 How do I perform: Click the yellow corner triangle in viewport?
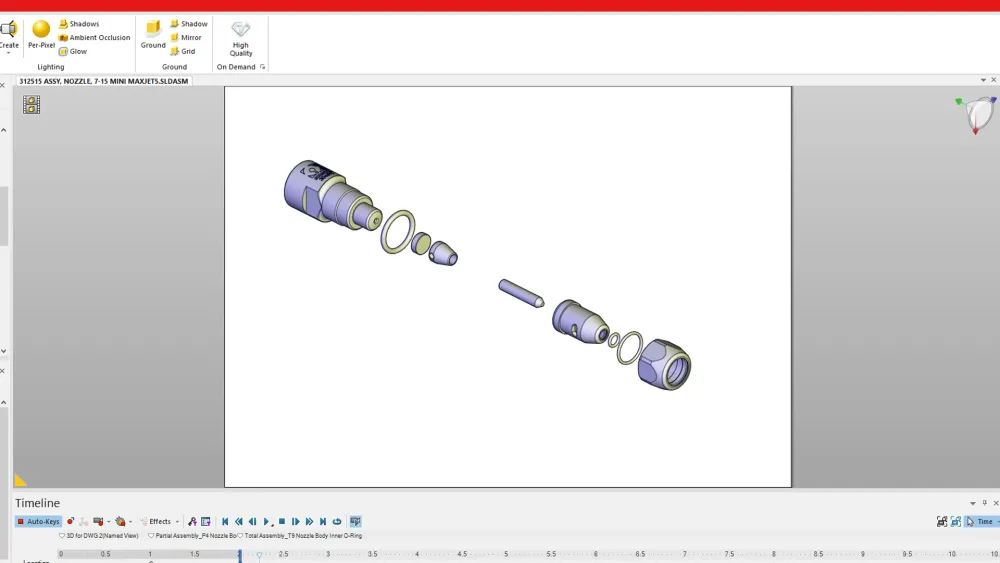20,481
